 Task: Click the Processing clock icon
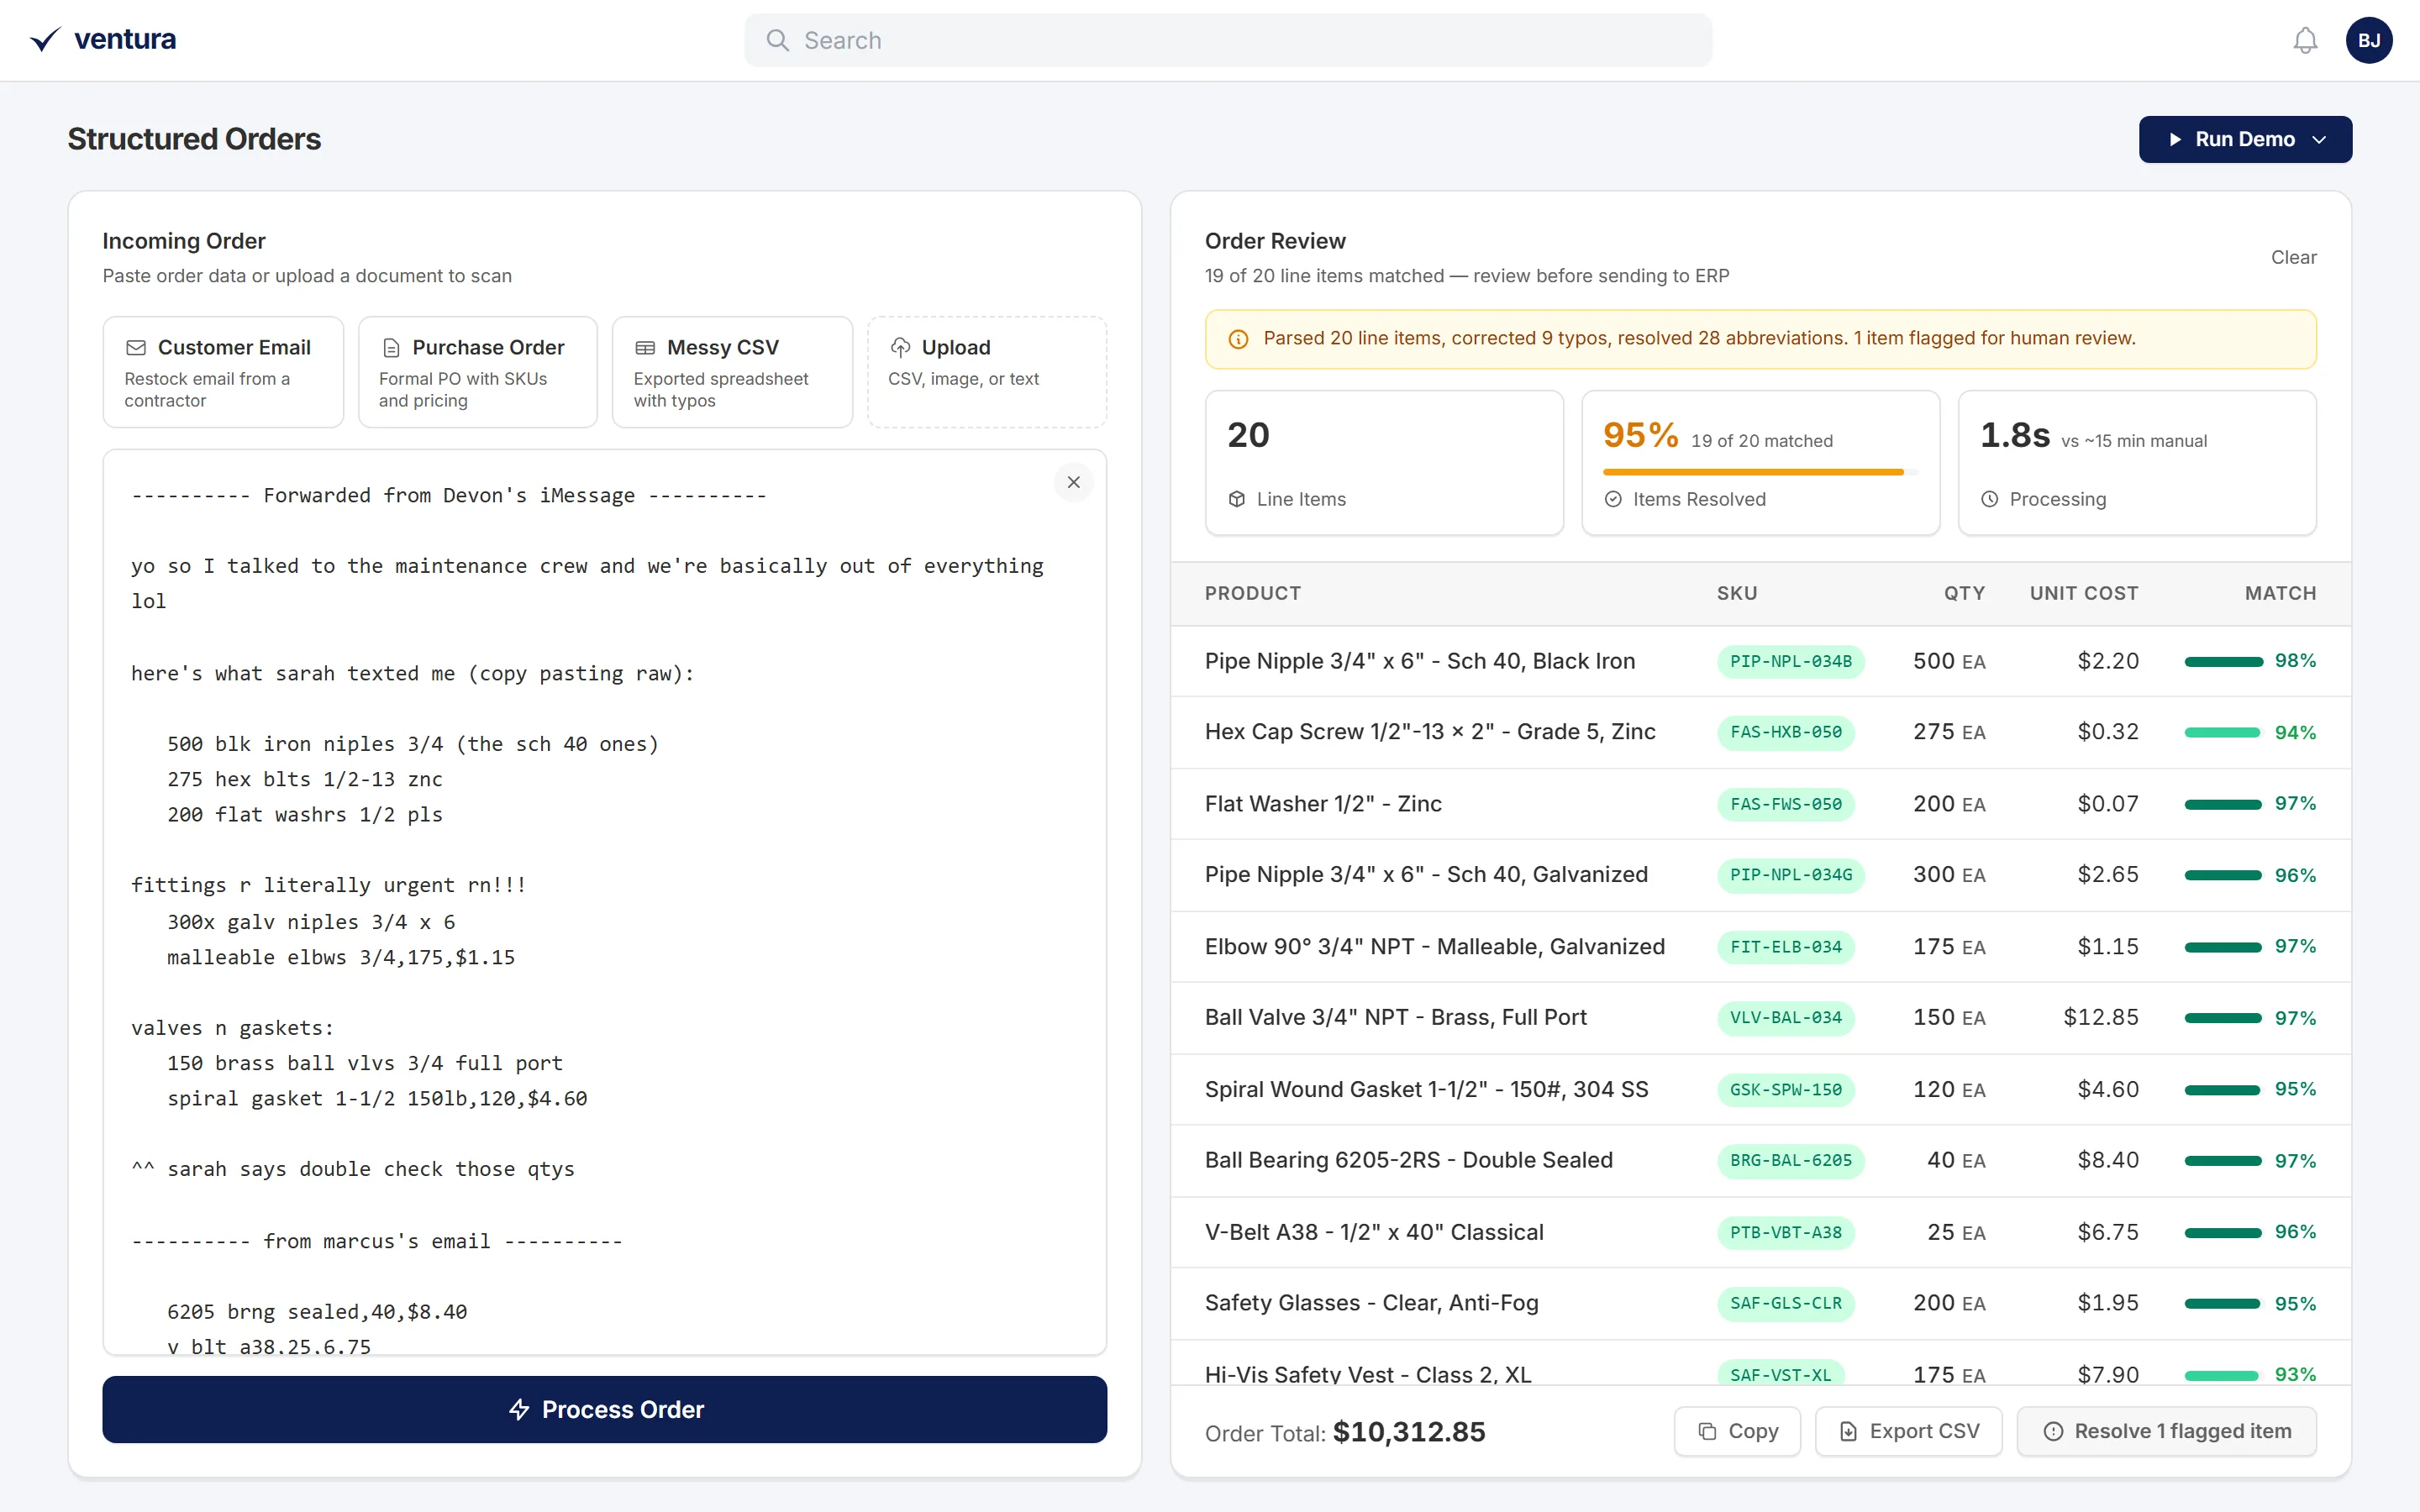1990,499
